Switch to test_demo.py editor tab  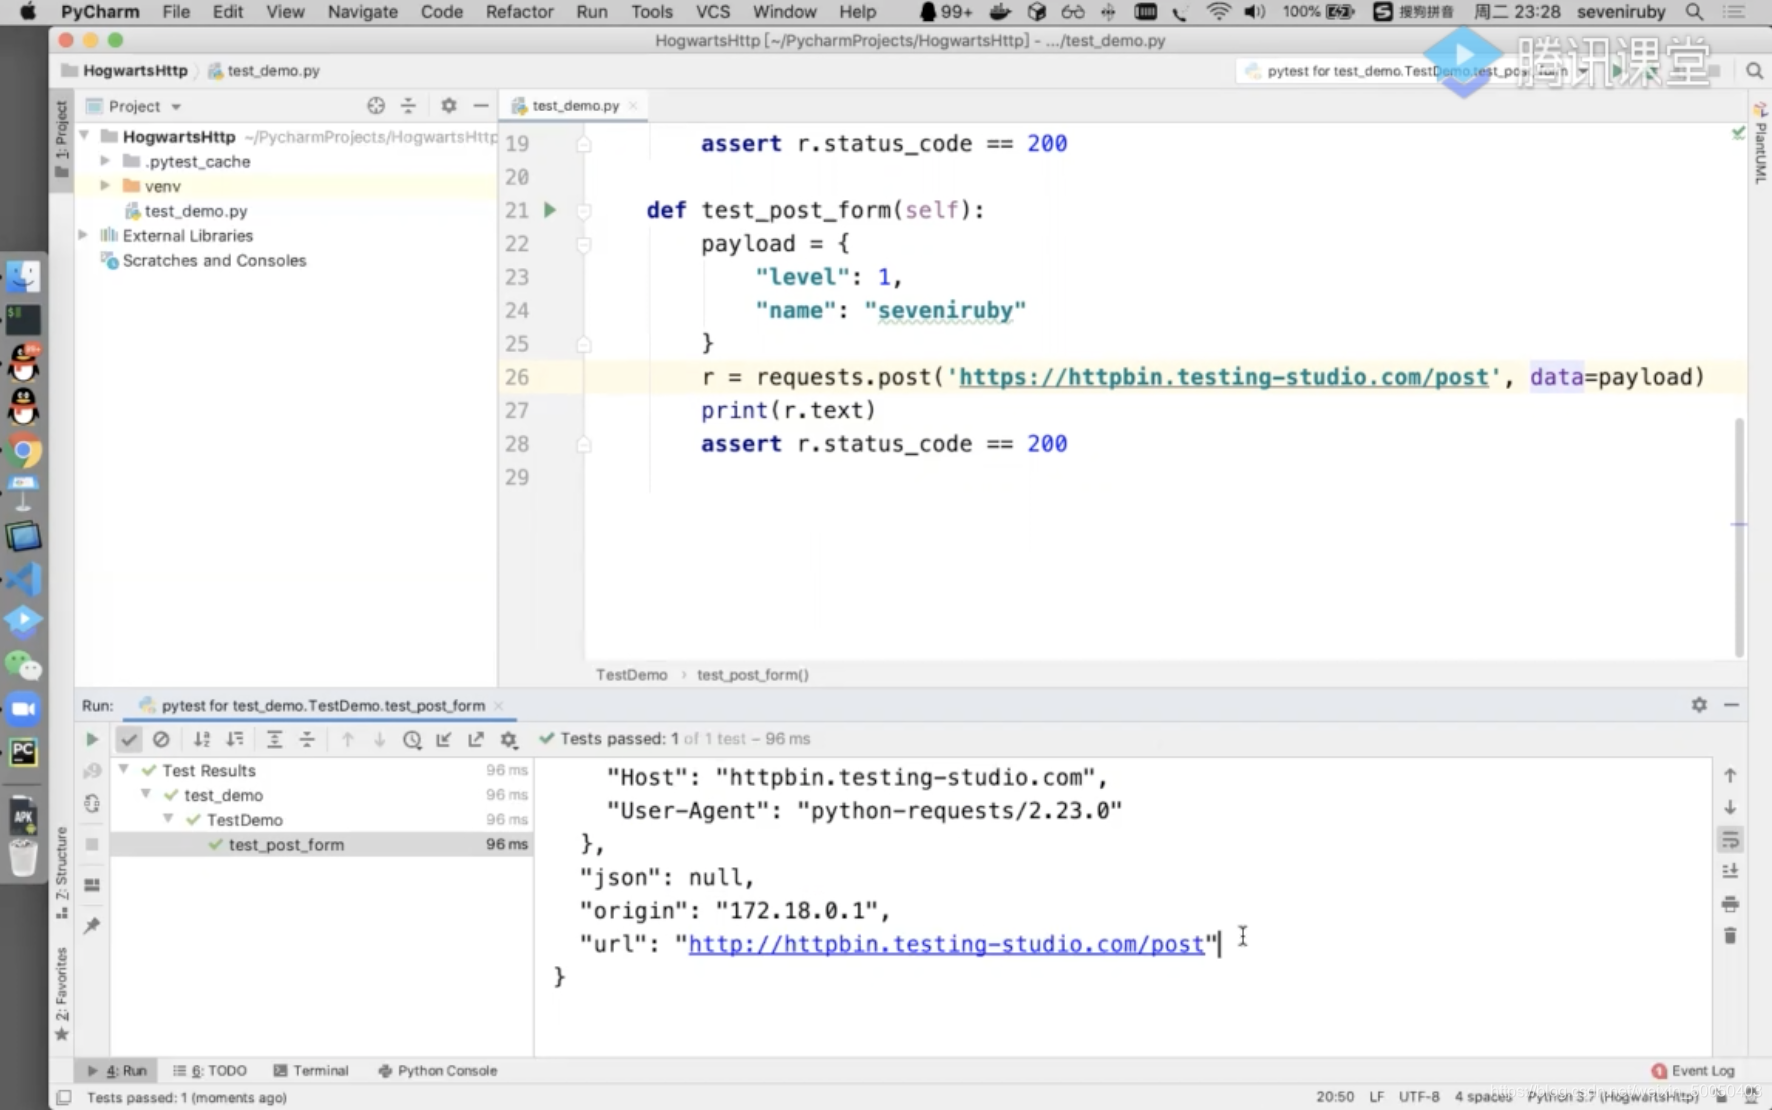(x=575, y=106)
